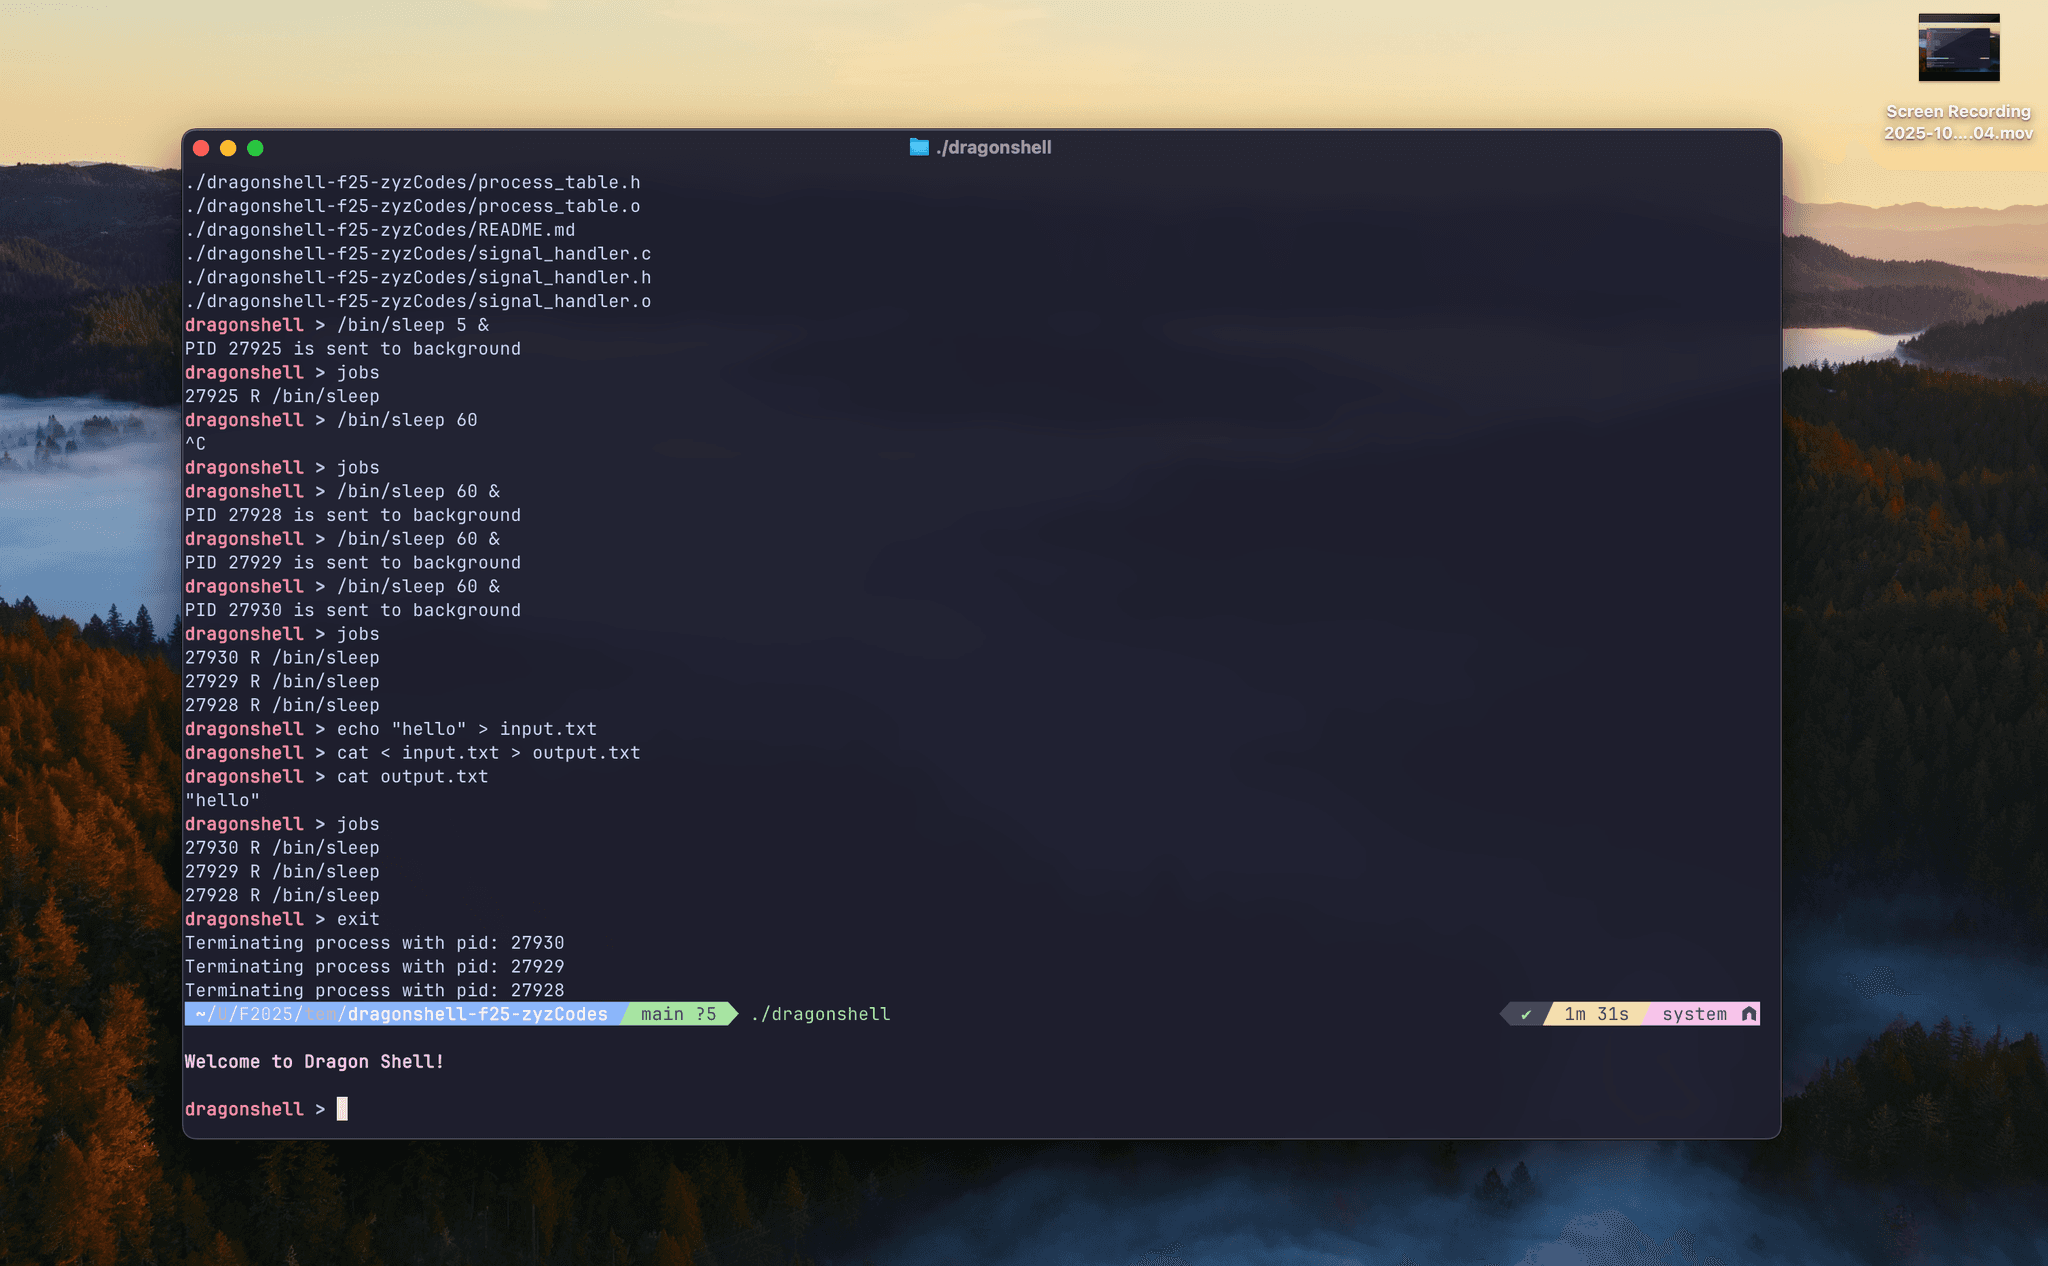
Task: Click the dragonshell-f25-zyzCodes path segment
Action: [477, 1014]
